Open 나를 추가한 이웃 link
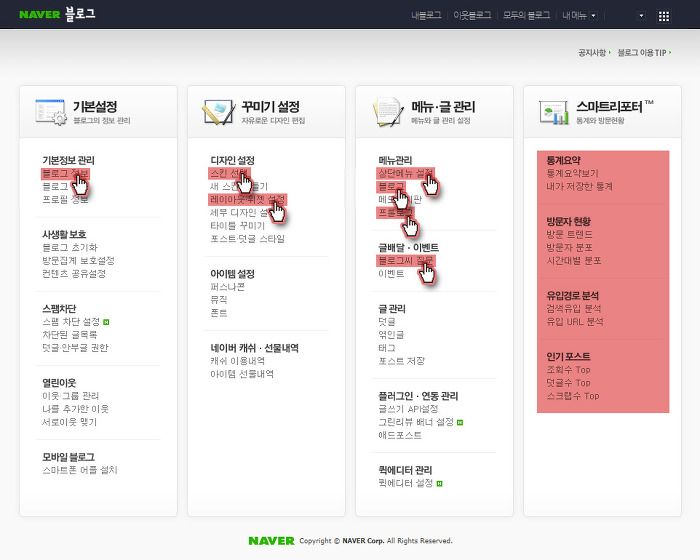 click(75, 409)
